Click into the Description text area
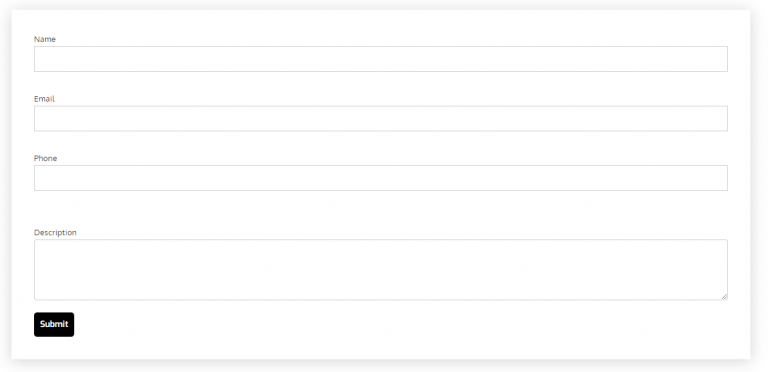This screenshot has height=372, width=768. point(381,270)
